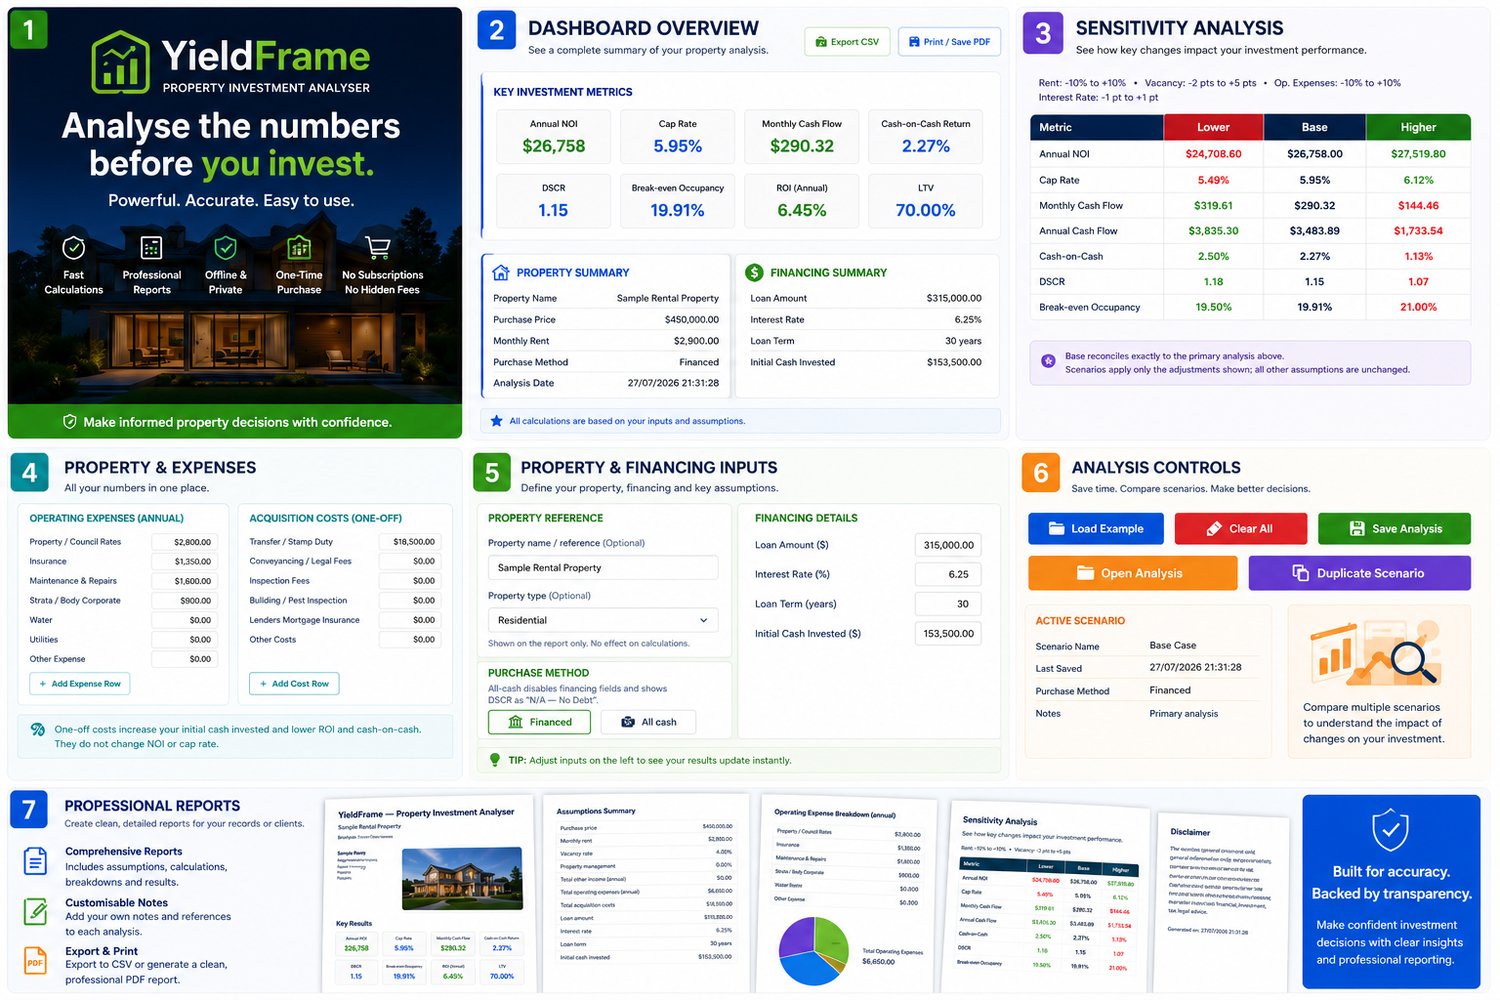1500x1000 pixels.
Task: Click the Customisable Notes pencil icon
Action: click(35, 911)
